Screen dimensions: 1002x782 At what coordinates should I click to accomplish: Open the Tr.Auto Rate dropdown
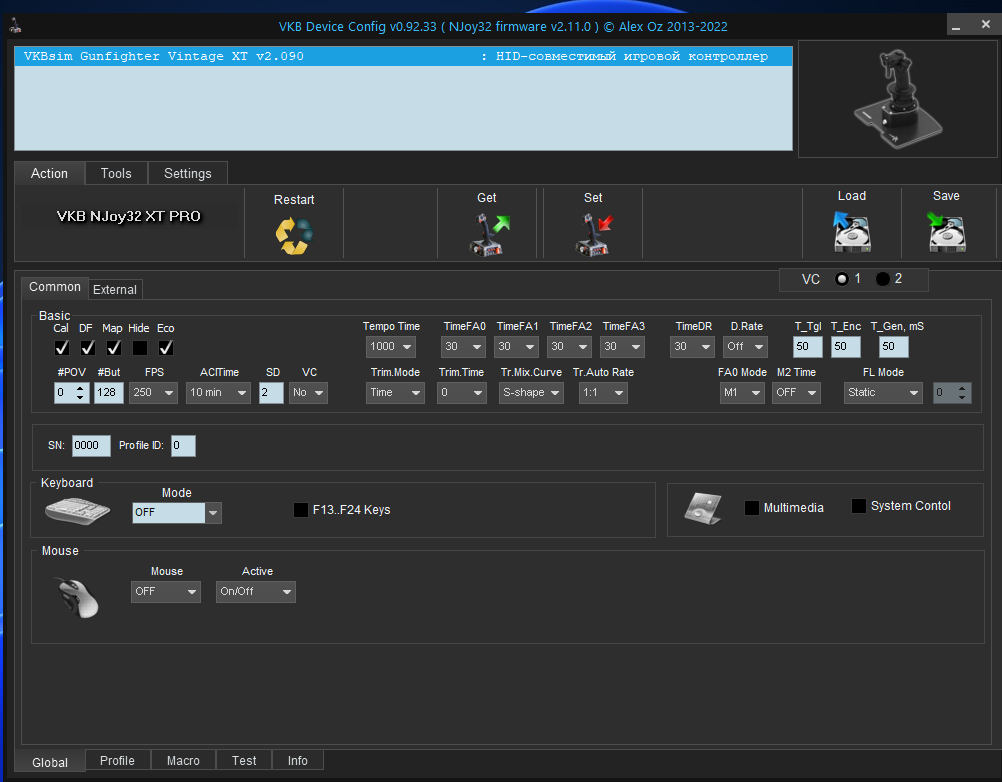coord(603,393)
